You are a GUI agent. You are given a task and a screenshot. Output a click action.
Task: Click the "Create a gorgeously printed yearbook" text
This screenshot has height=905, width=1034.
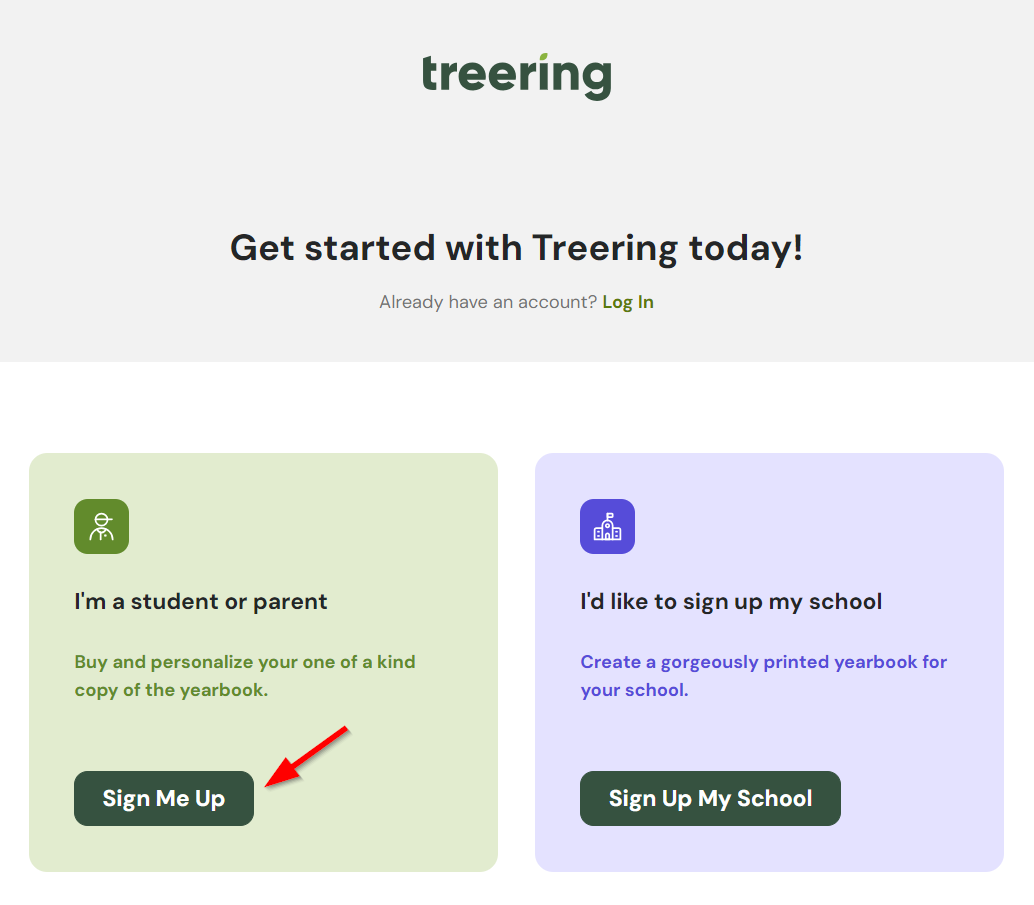(763, 662)
